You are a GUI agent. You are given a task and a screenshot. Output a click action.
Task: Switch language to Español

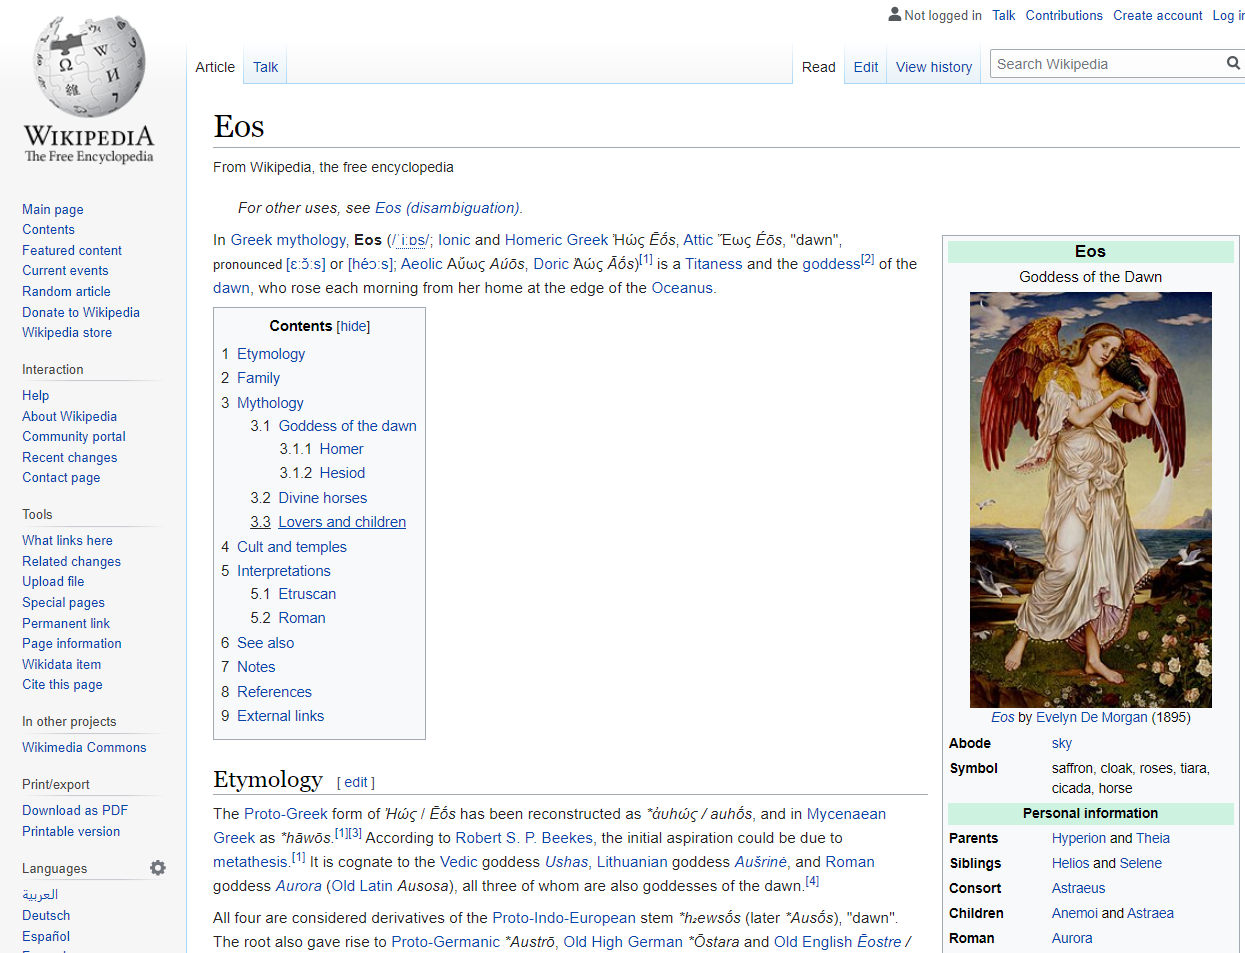pos(46,936)
